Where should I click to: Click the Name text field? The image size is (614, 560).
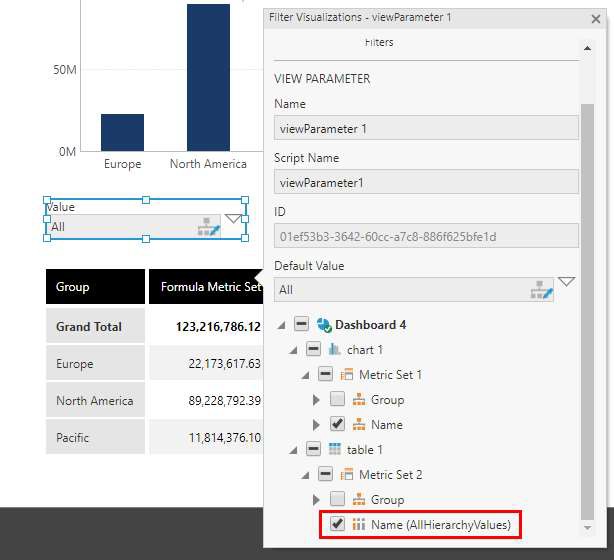[x=426, y=127]
